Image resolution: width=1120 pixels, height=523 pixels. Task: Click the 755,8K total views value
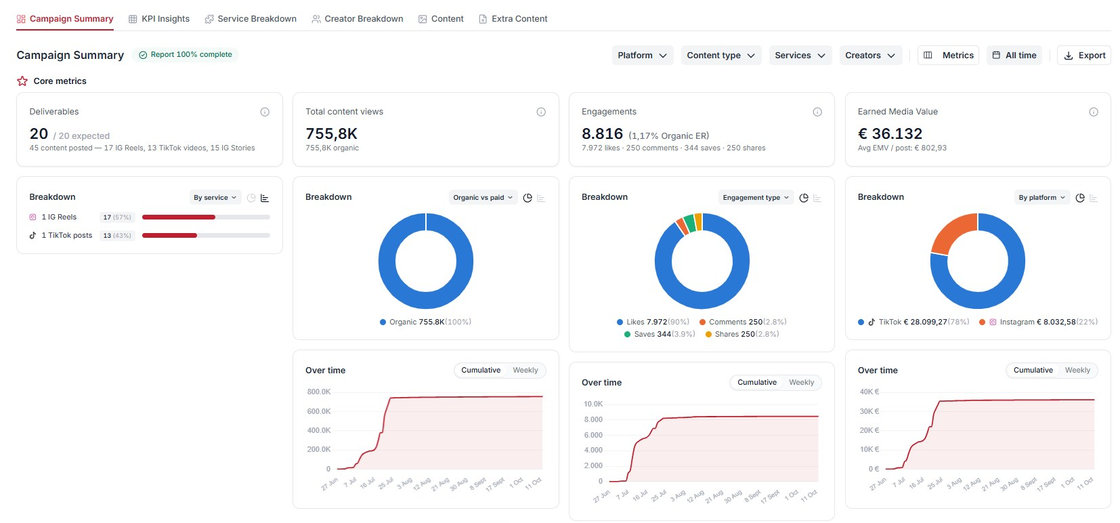[331, 134]
